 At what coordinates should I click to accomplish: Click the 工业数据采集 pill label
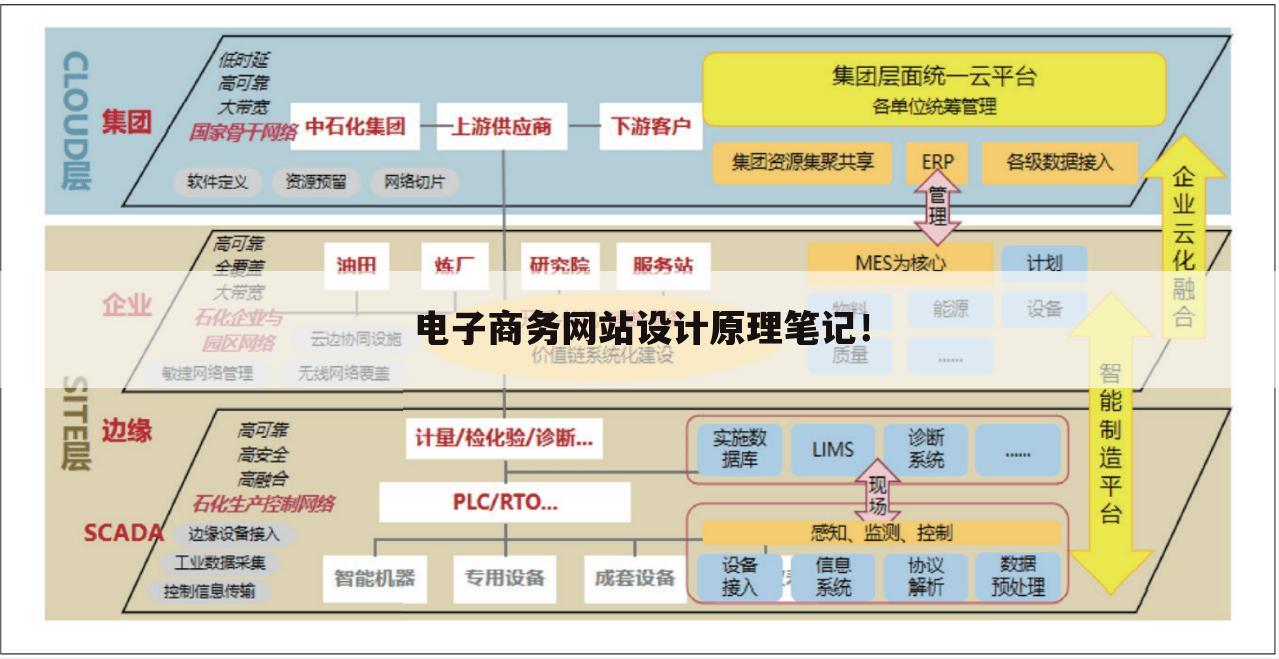point(221,561)
